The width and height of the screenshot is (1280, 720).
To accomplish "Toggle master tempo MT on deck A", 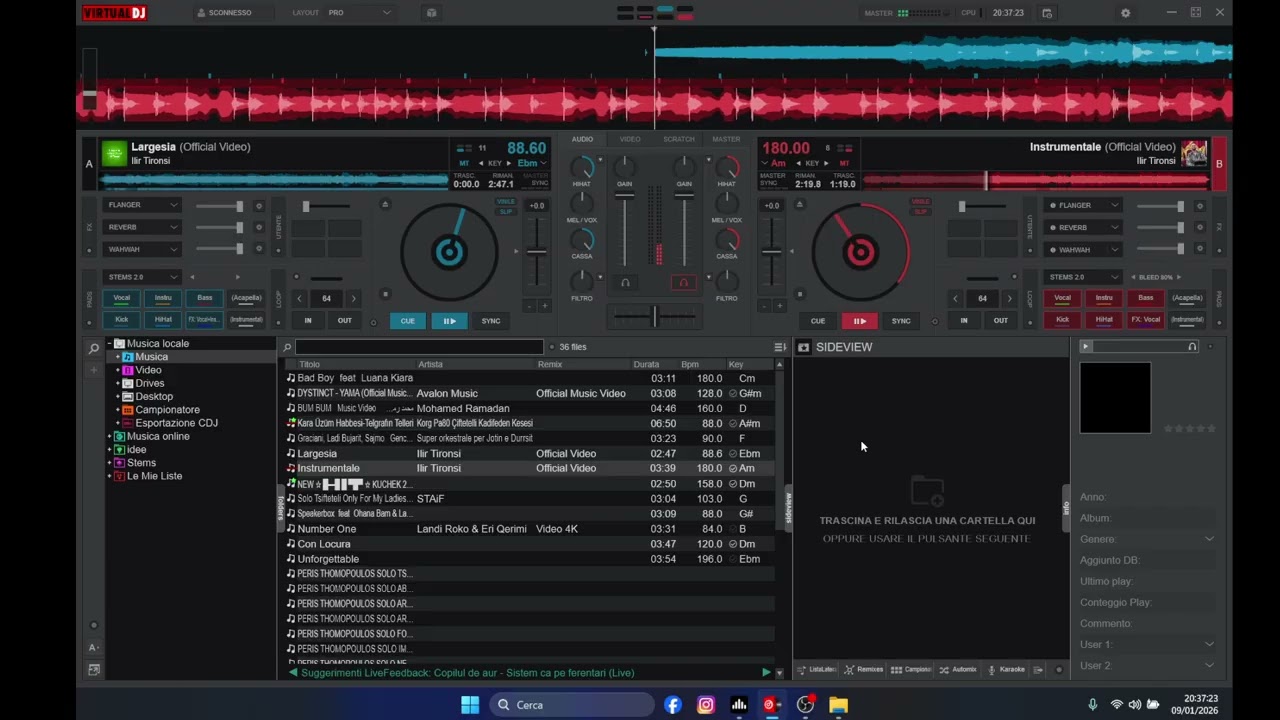I will pos(464,163).
